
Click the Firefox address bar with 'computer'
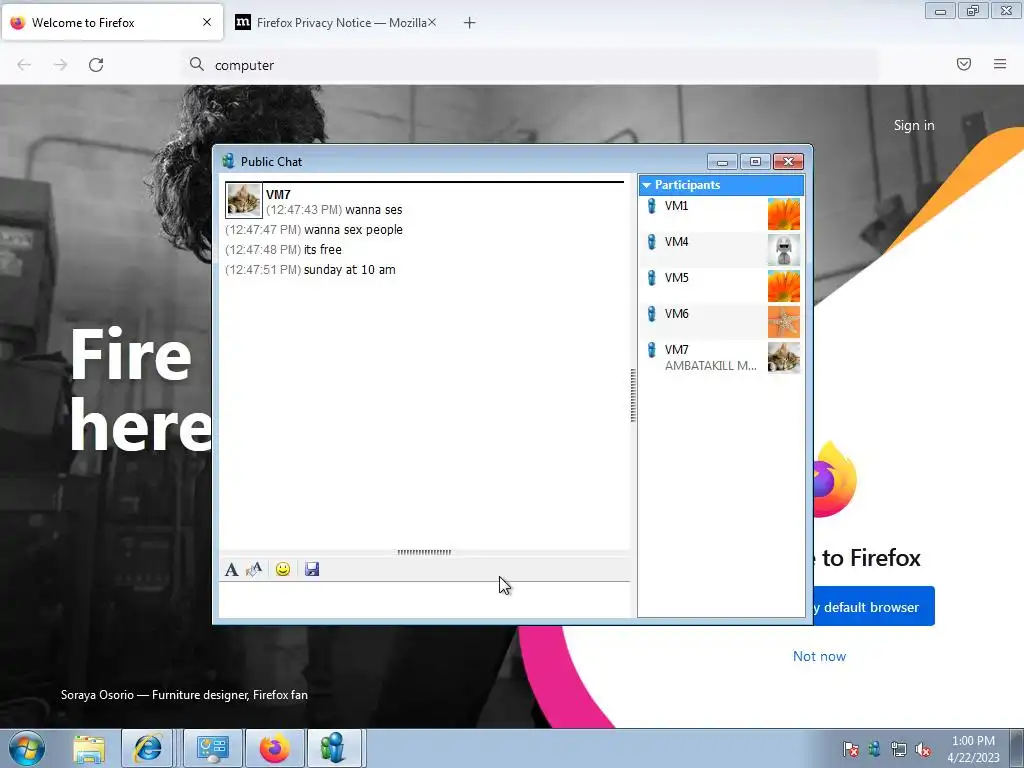coord(529,65)
